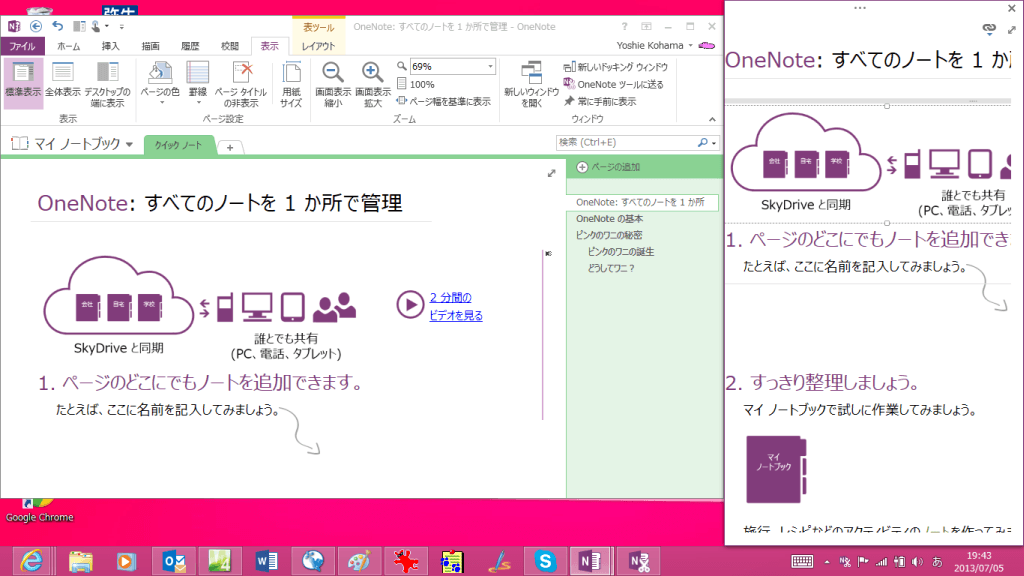Image resolution: width=1024 pixels, height=576 pixels.
Task: Click the volume icon in system tray
Action: (918, 562)
